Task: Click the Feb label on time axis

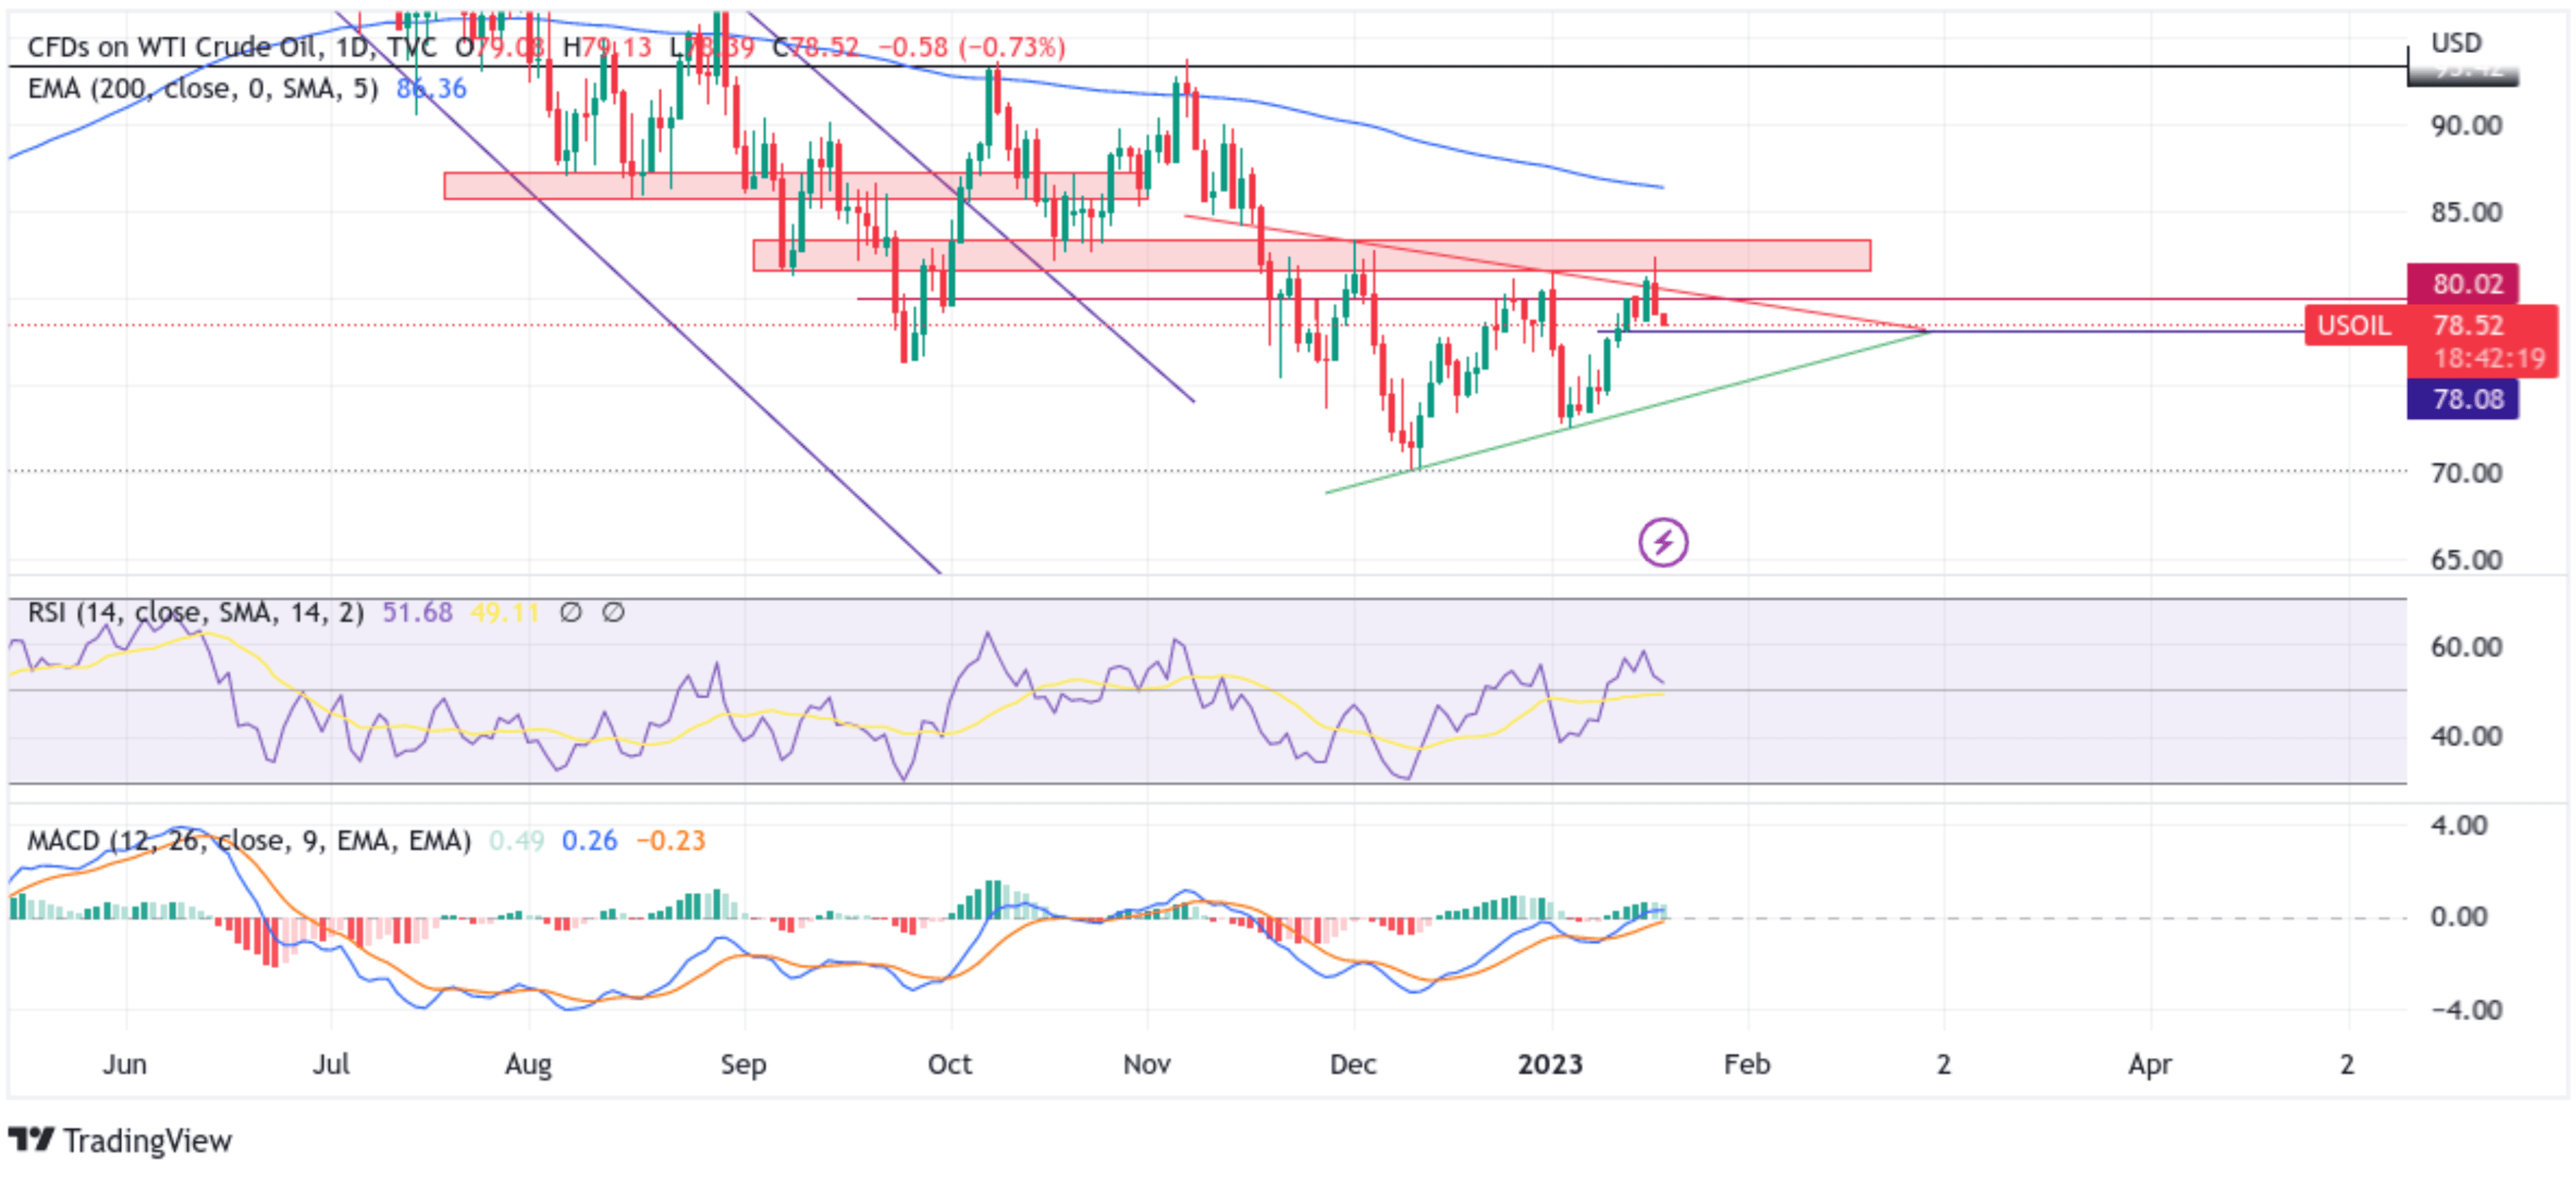Action: 1747,1064
